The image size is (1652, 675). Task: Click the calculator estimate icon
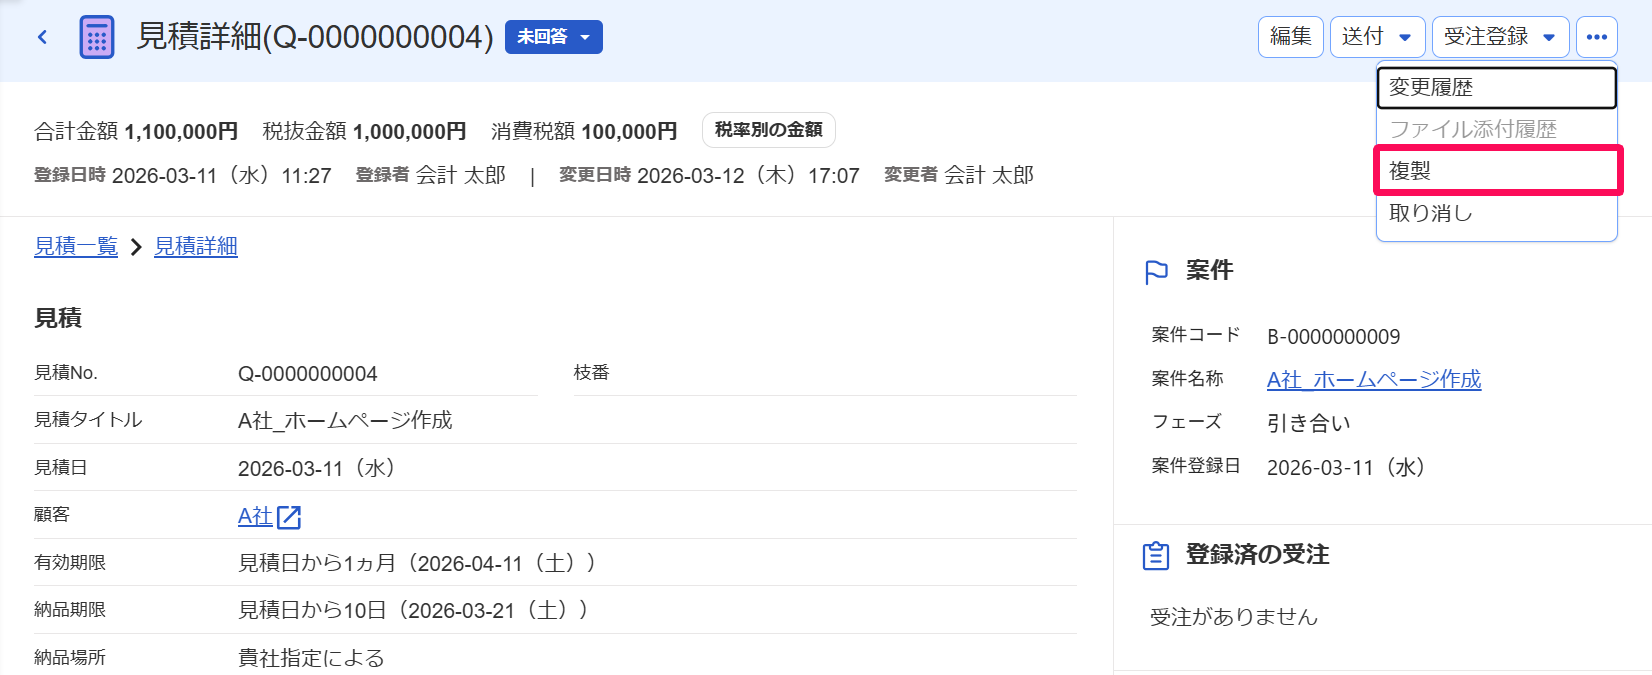click(x=97, y=38)
